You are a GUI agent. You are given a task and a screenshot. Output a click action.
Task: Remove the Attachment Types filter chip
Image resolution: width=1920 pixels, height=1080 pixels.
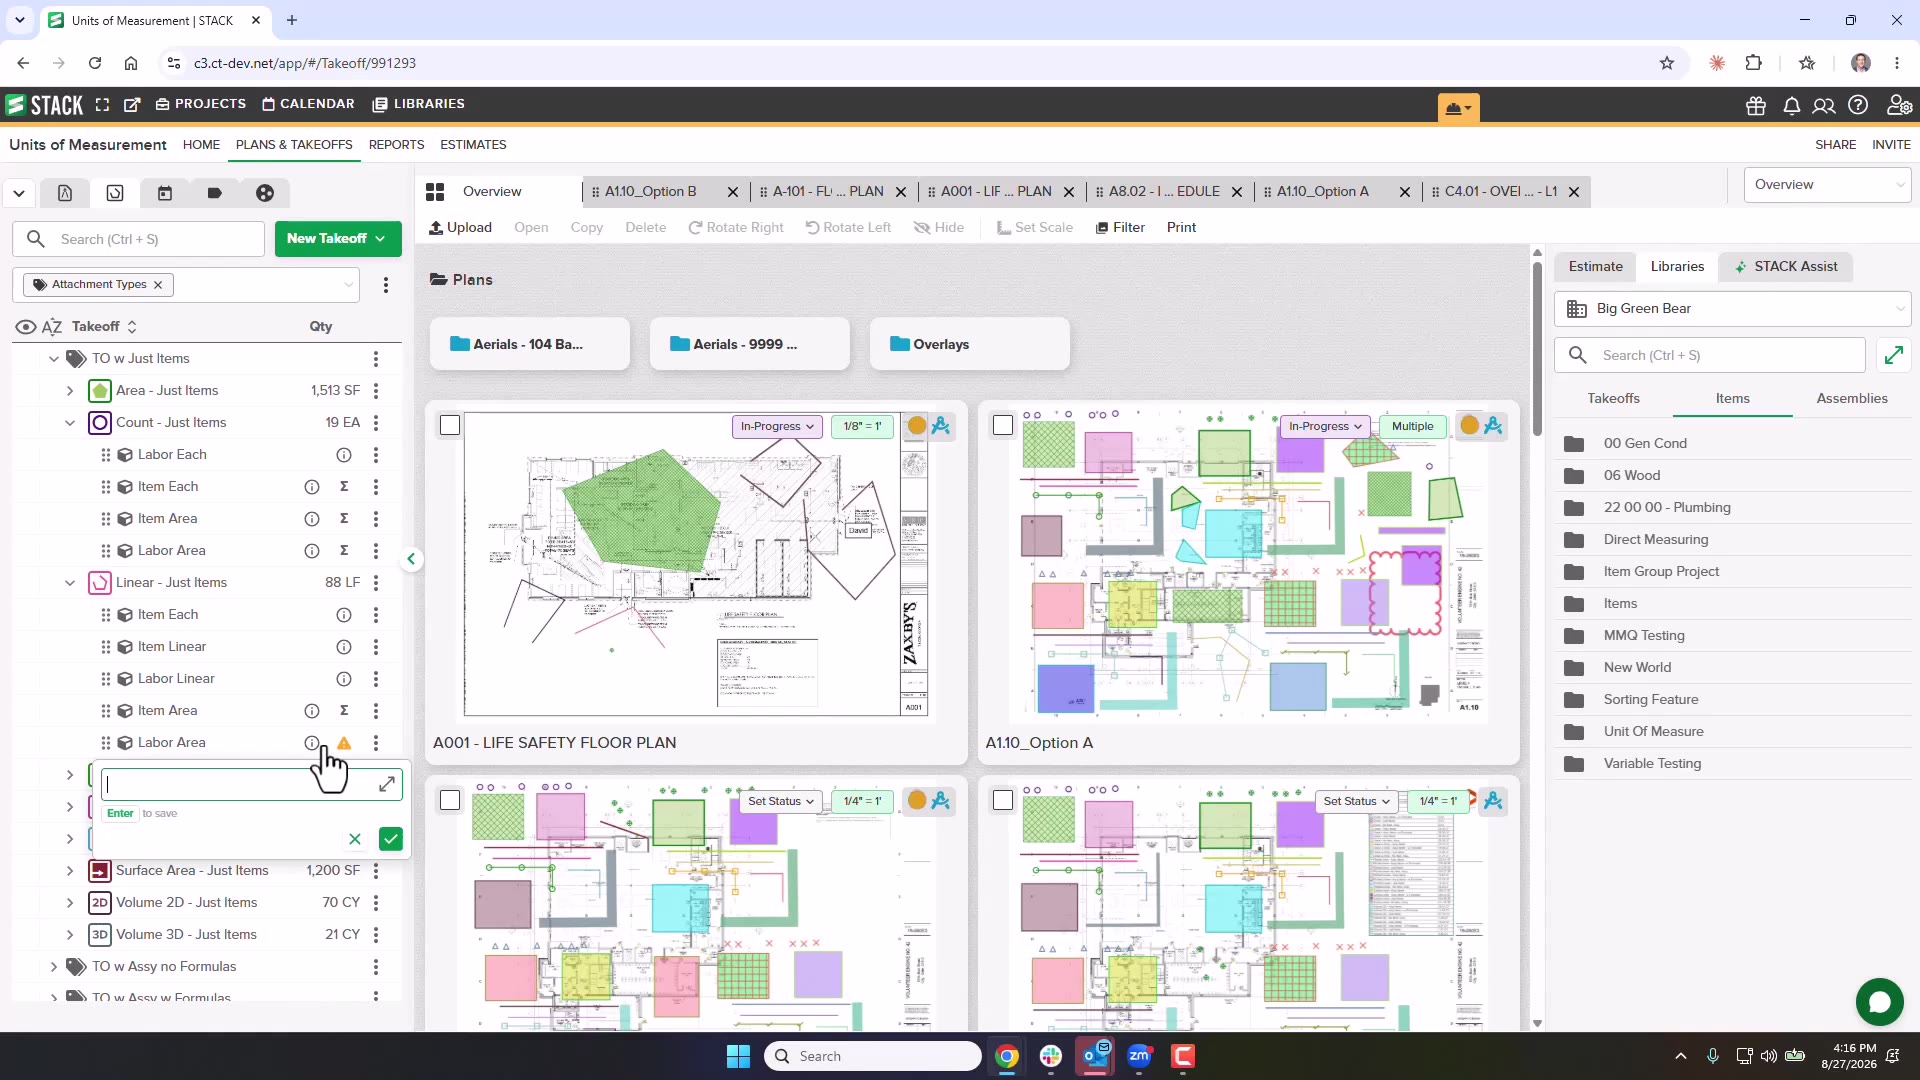click(x=158, y=285)
